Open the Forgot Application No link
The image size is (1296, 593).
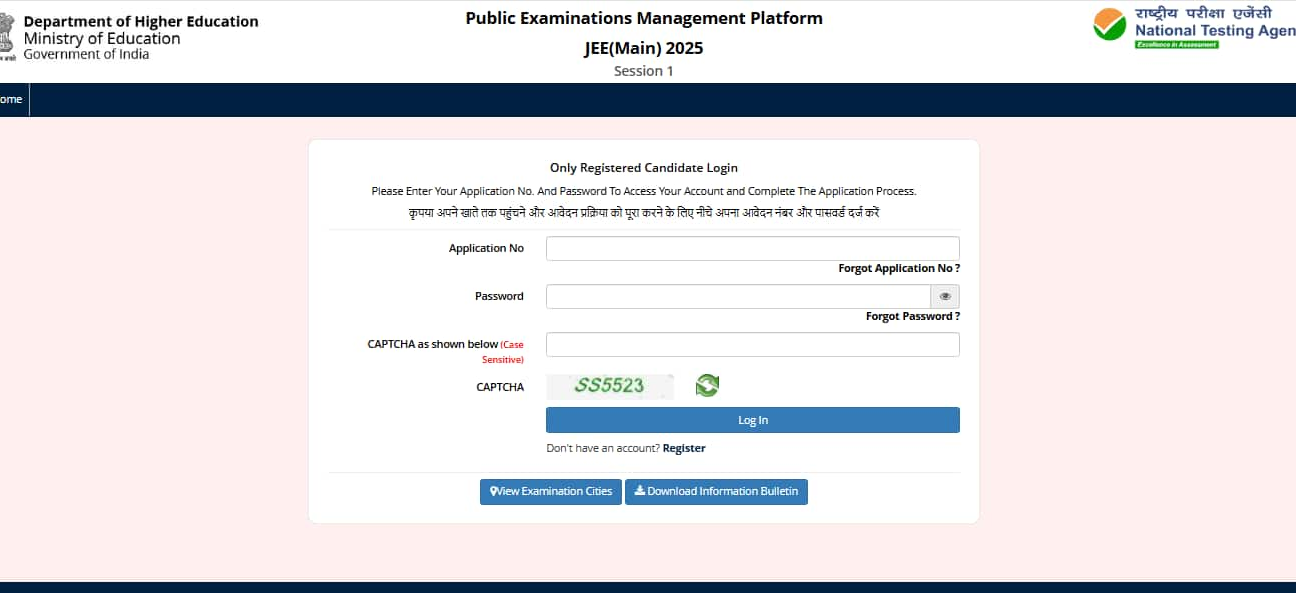coord(898,268)
